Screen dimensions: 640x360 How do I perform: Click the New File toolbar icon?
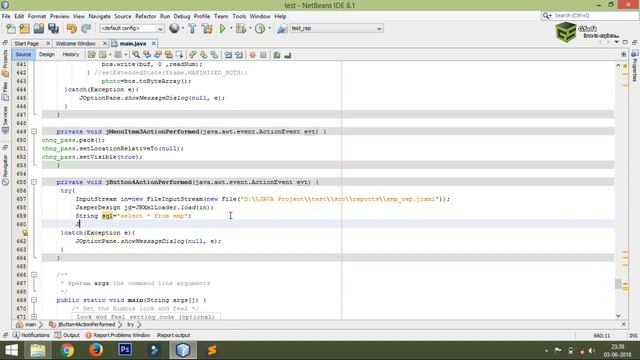click(11, 29)
